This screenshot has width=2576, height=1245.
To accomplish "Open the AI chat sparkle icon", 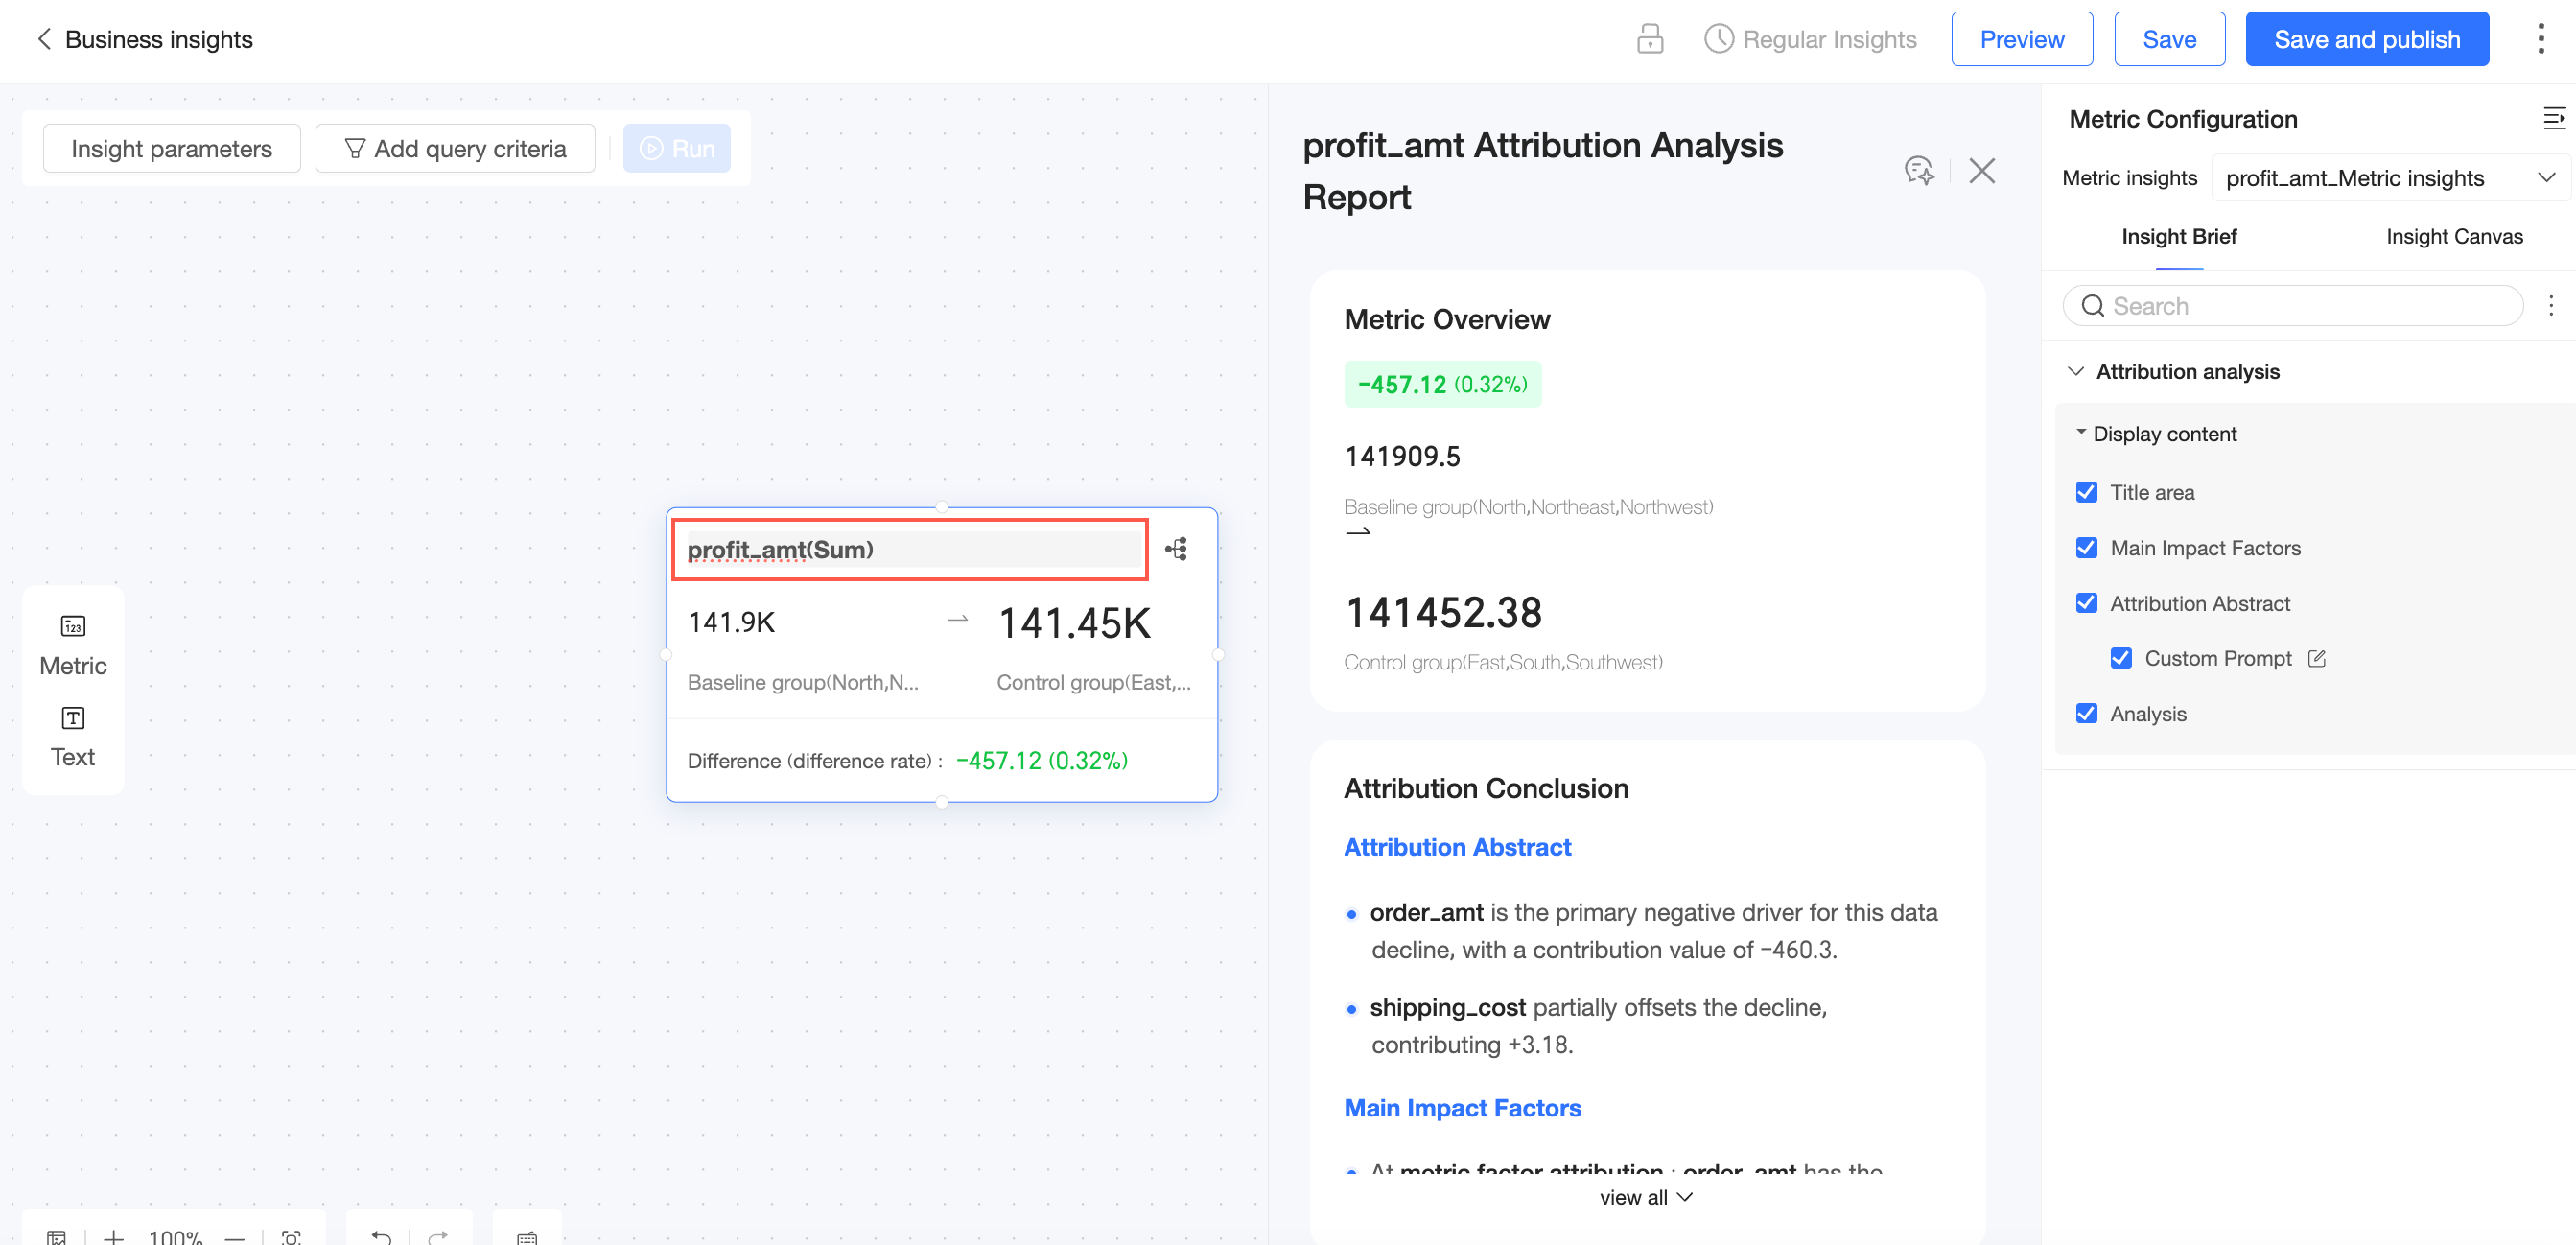I will click(1918, 170).
